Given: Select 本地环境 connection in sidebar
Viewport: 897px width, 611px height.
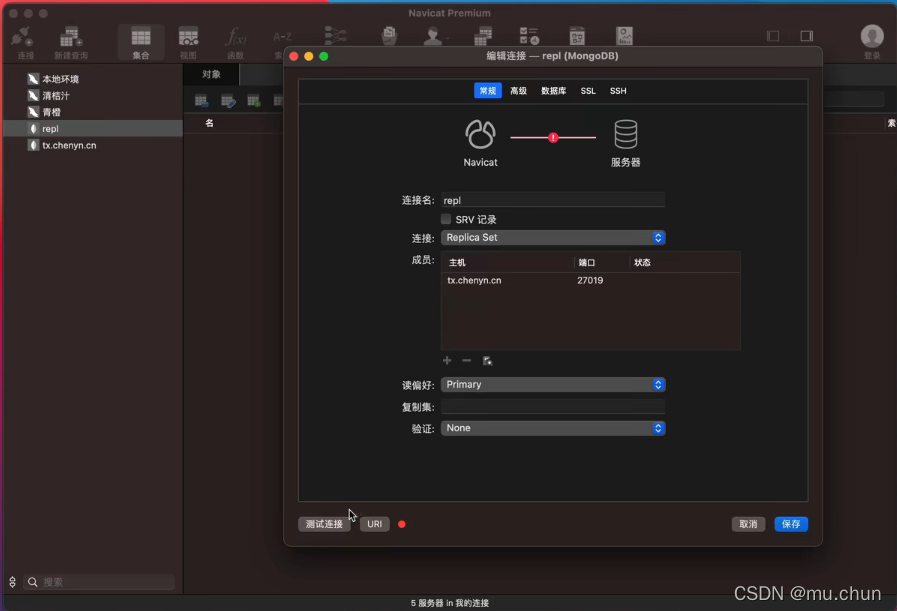Looking at the screenshot, I should 93,79.
